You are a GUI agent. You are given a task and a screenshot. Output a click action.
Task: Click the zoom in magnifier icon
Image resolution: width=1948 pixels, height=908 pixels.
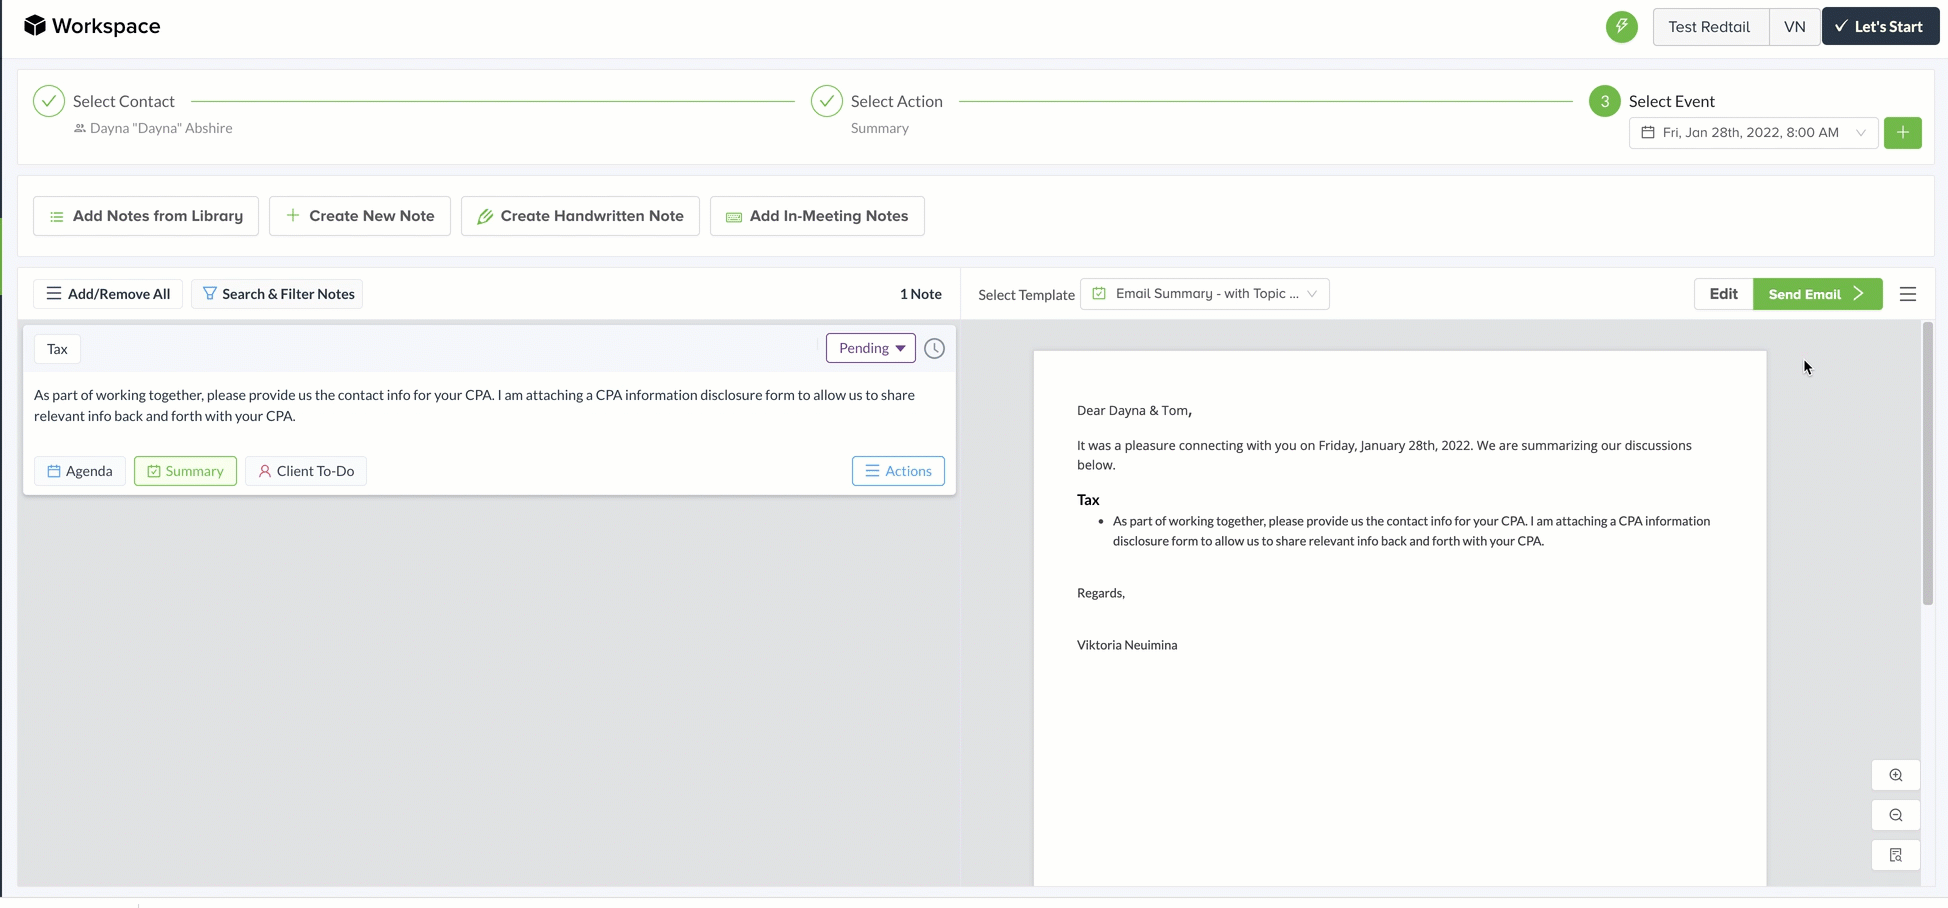tap(1896, 775)
